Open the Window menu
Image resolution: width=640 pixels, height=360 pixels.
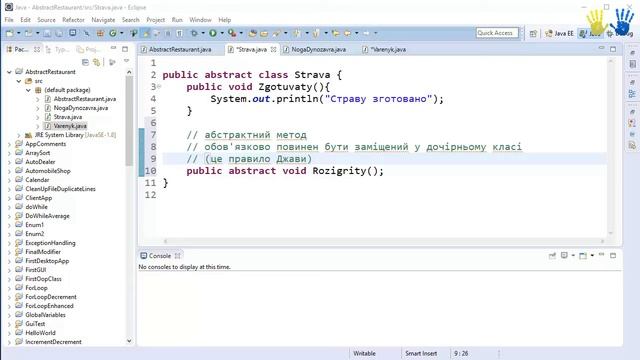tap(200, 20)
